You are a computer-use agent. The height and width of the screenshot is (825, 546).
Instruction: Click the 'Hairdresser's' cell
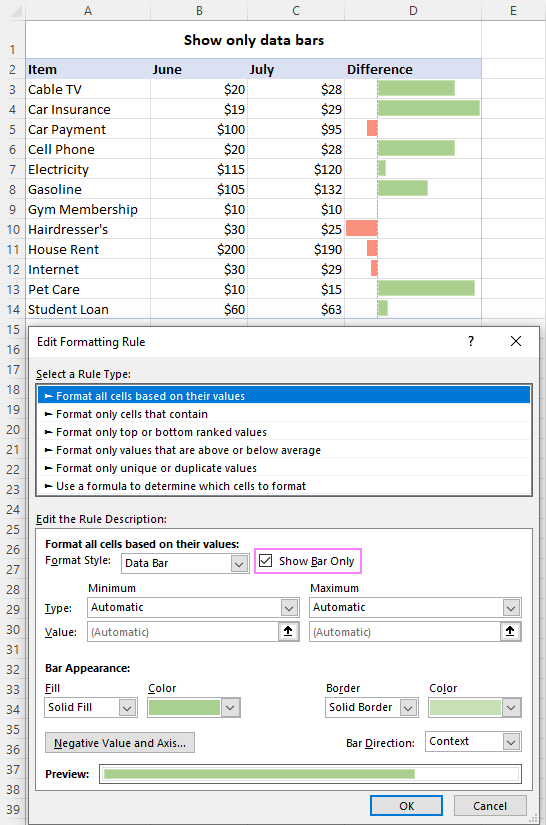click(x=88, y=229)
